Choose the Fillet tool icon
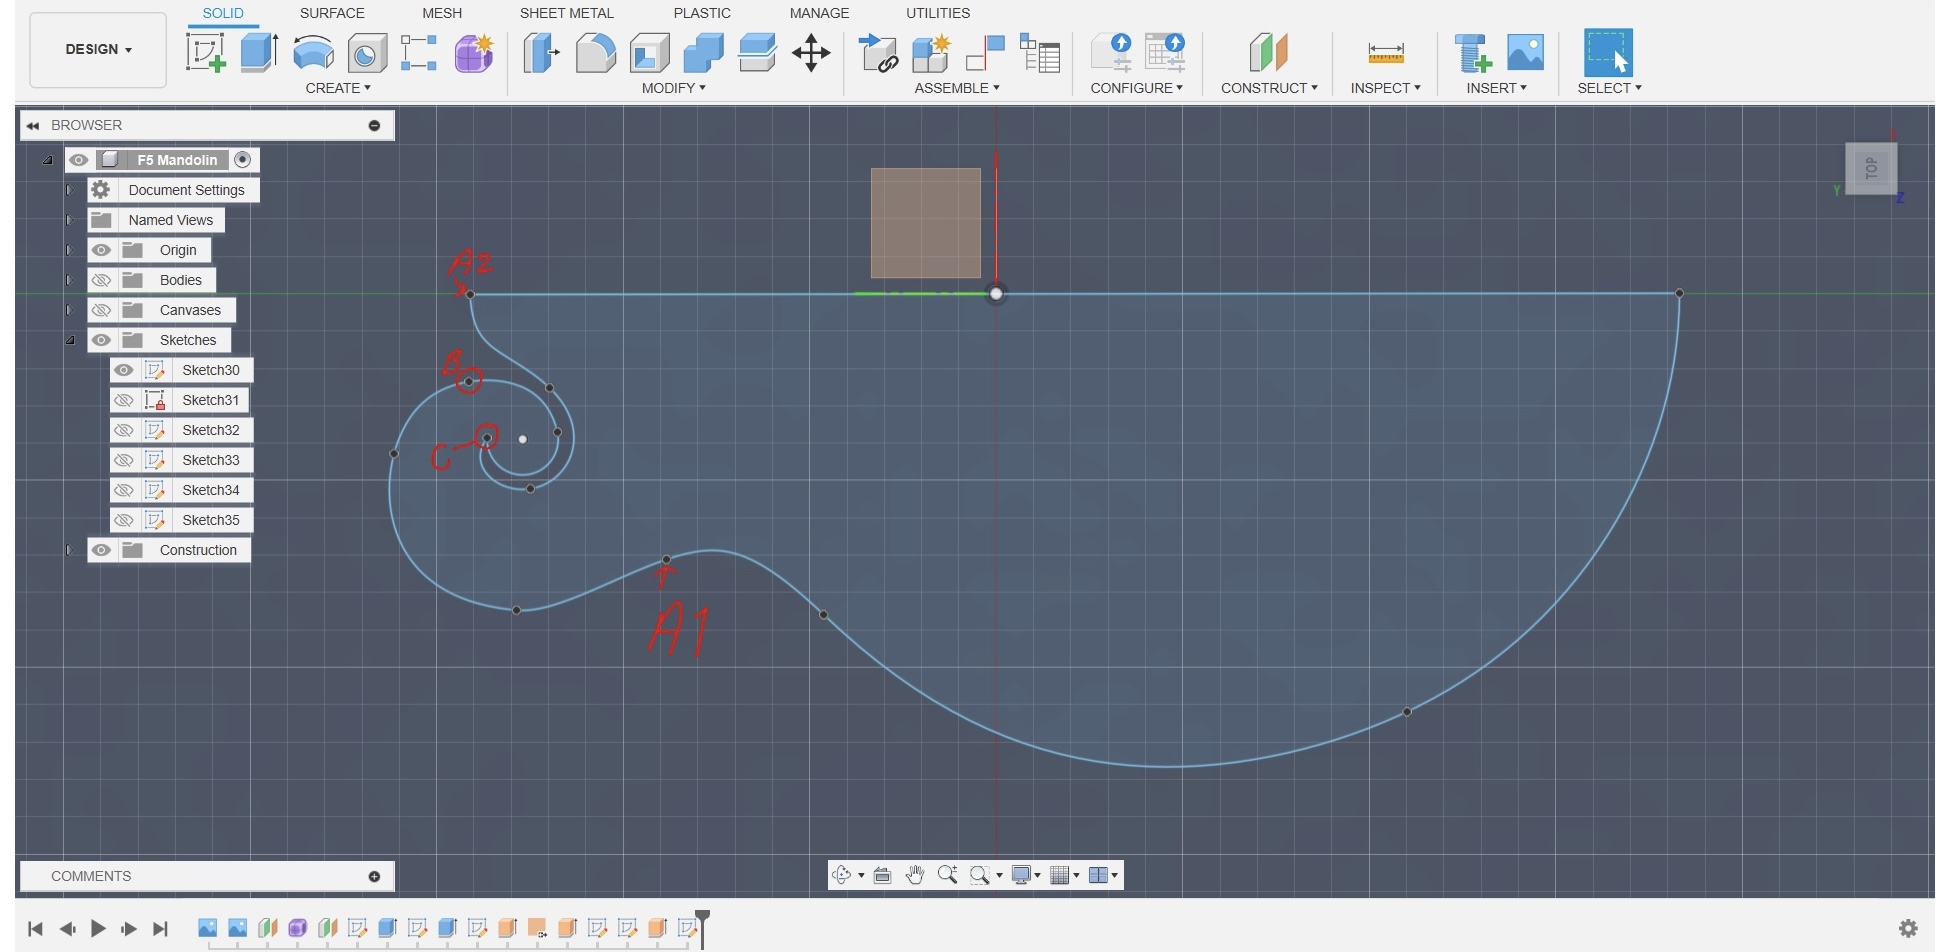 click(x=595, y=53)
